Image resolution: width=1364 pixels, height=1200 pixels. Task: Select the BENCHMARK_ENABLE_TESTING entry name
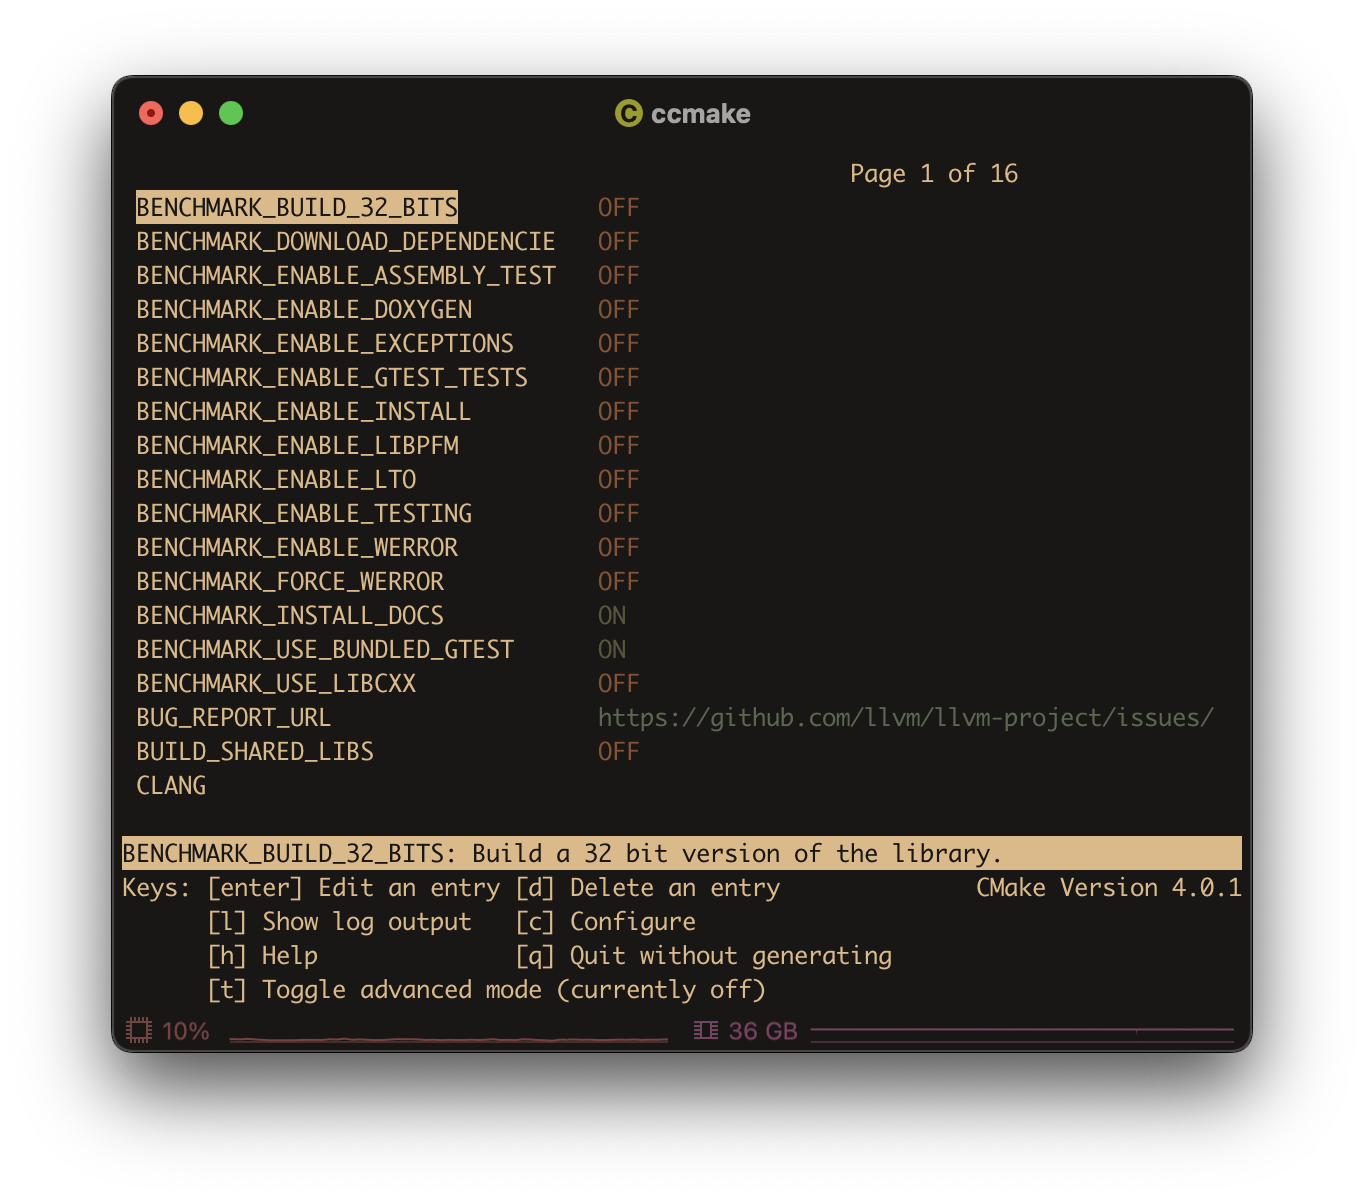click(x=304, y=513)
